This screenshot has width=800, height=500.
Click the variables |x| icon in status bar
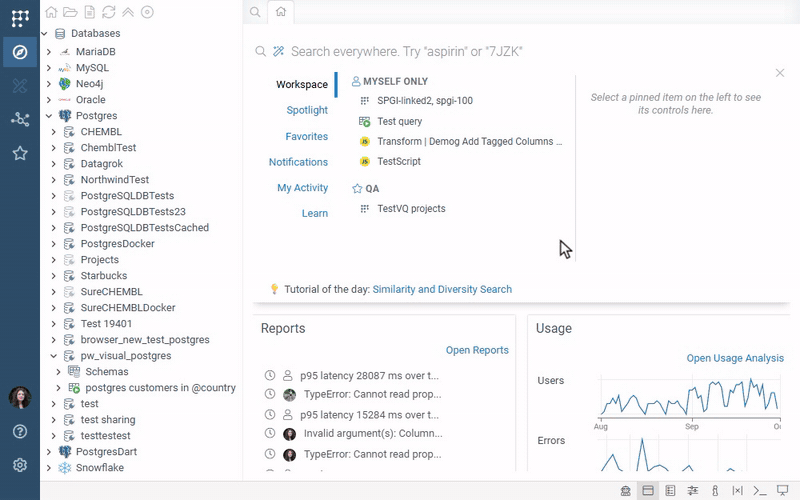[737, 491]
